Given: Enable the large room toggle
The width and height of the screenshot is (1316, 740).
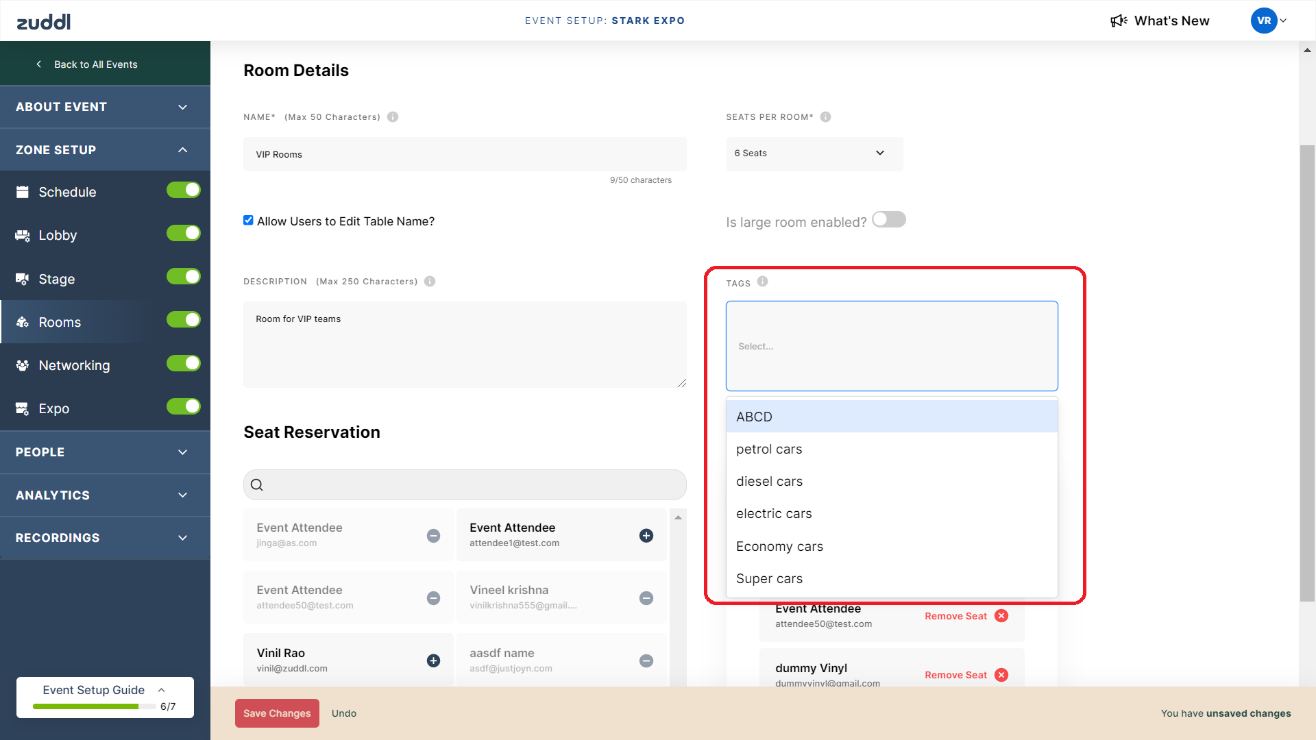Looking at the screenshot, I should pos(888,220).
